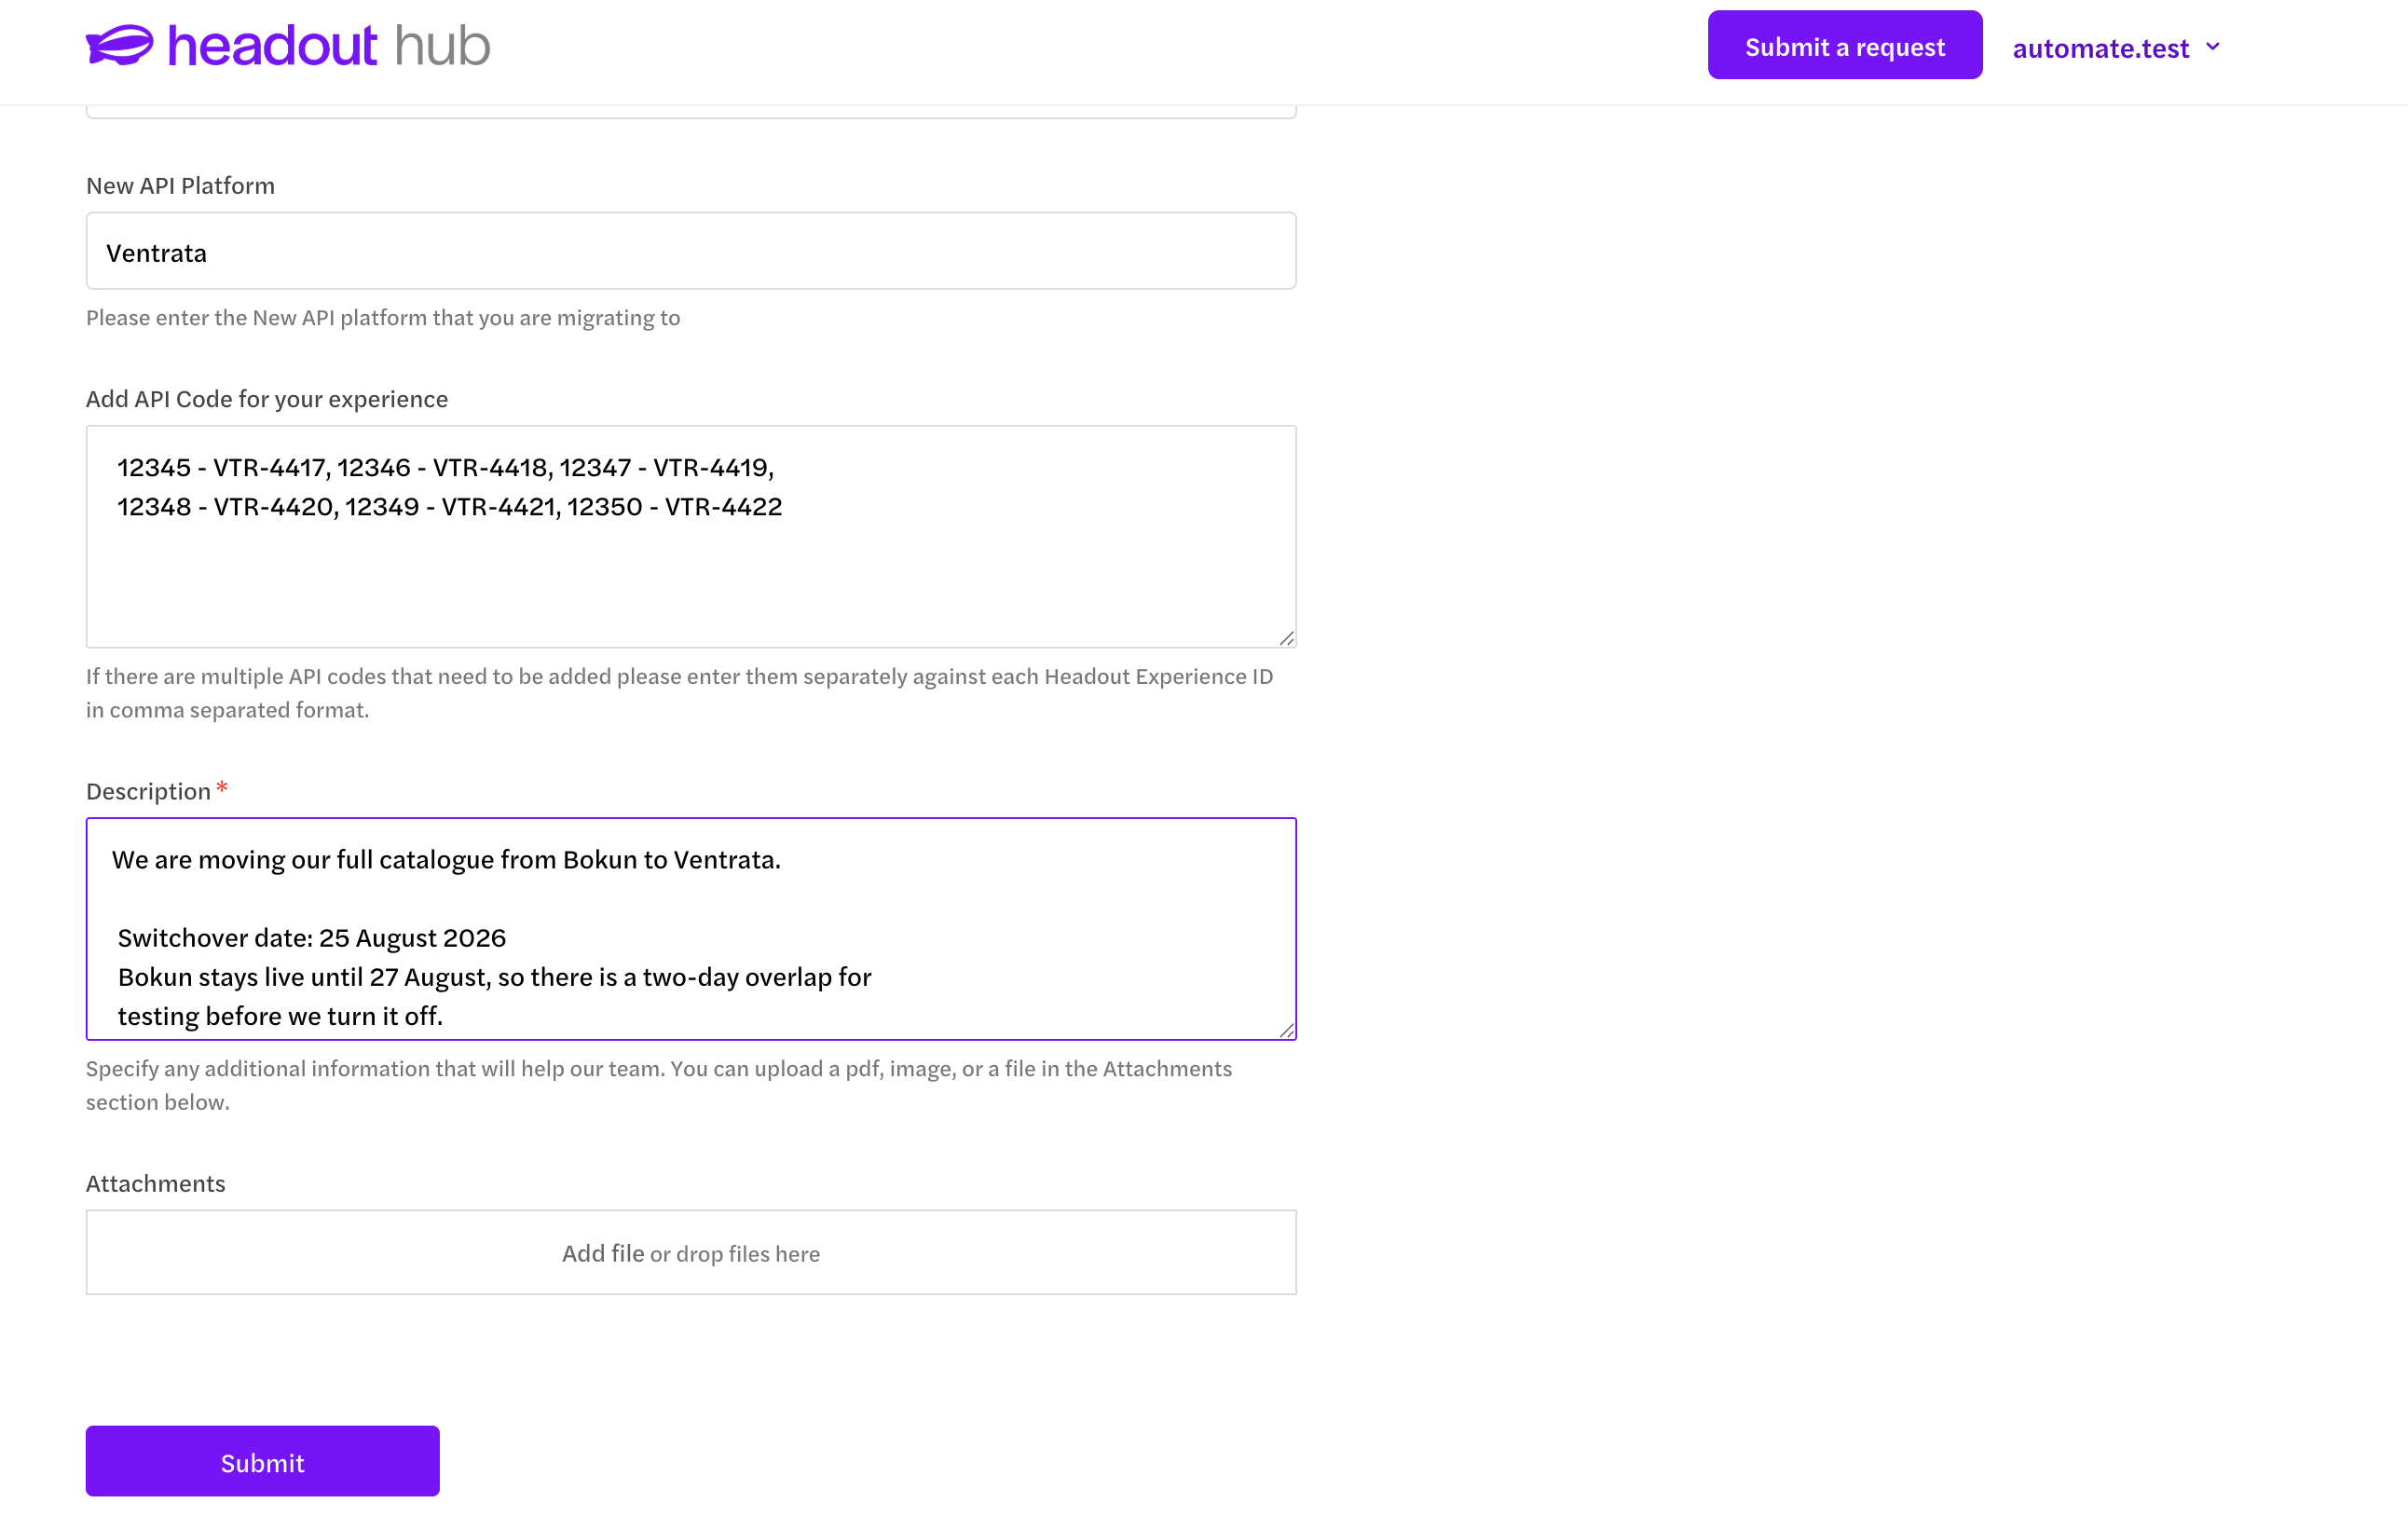Click the line 'Bokun stays live until 27 August'

tap(495, 977)
